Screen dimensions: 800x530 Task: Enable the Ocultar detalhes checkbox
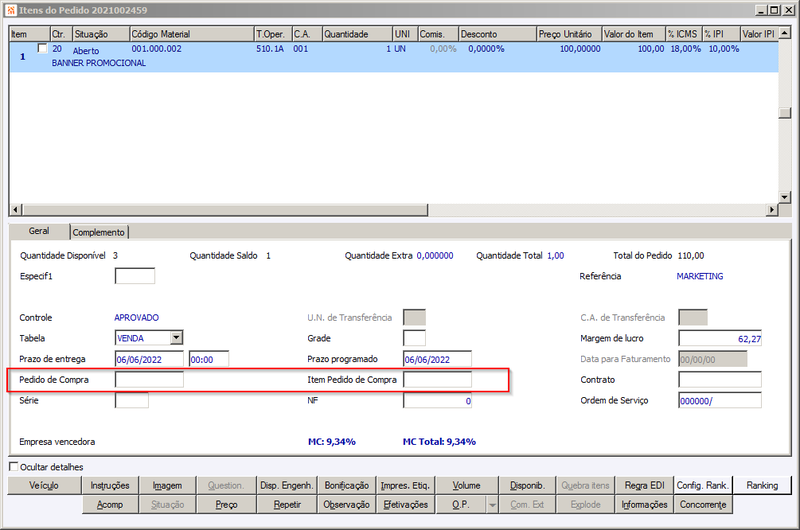(14, 467)
